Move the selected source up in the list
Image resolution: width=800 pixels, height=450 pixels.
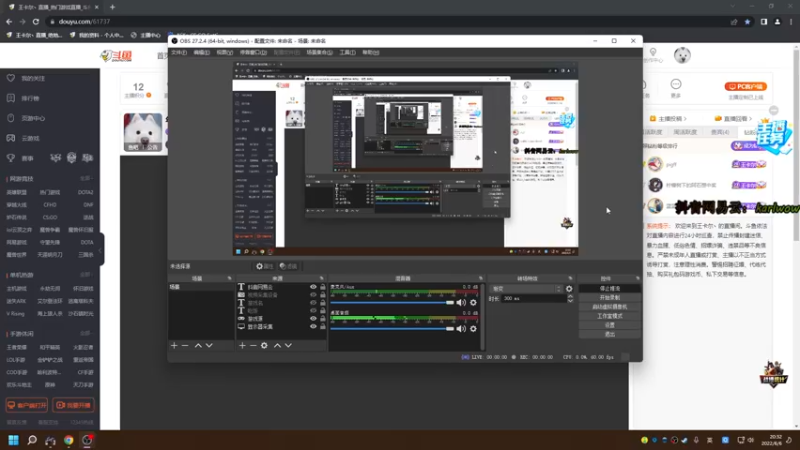click(x=277, y=345)
